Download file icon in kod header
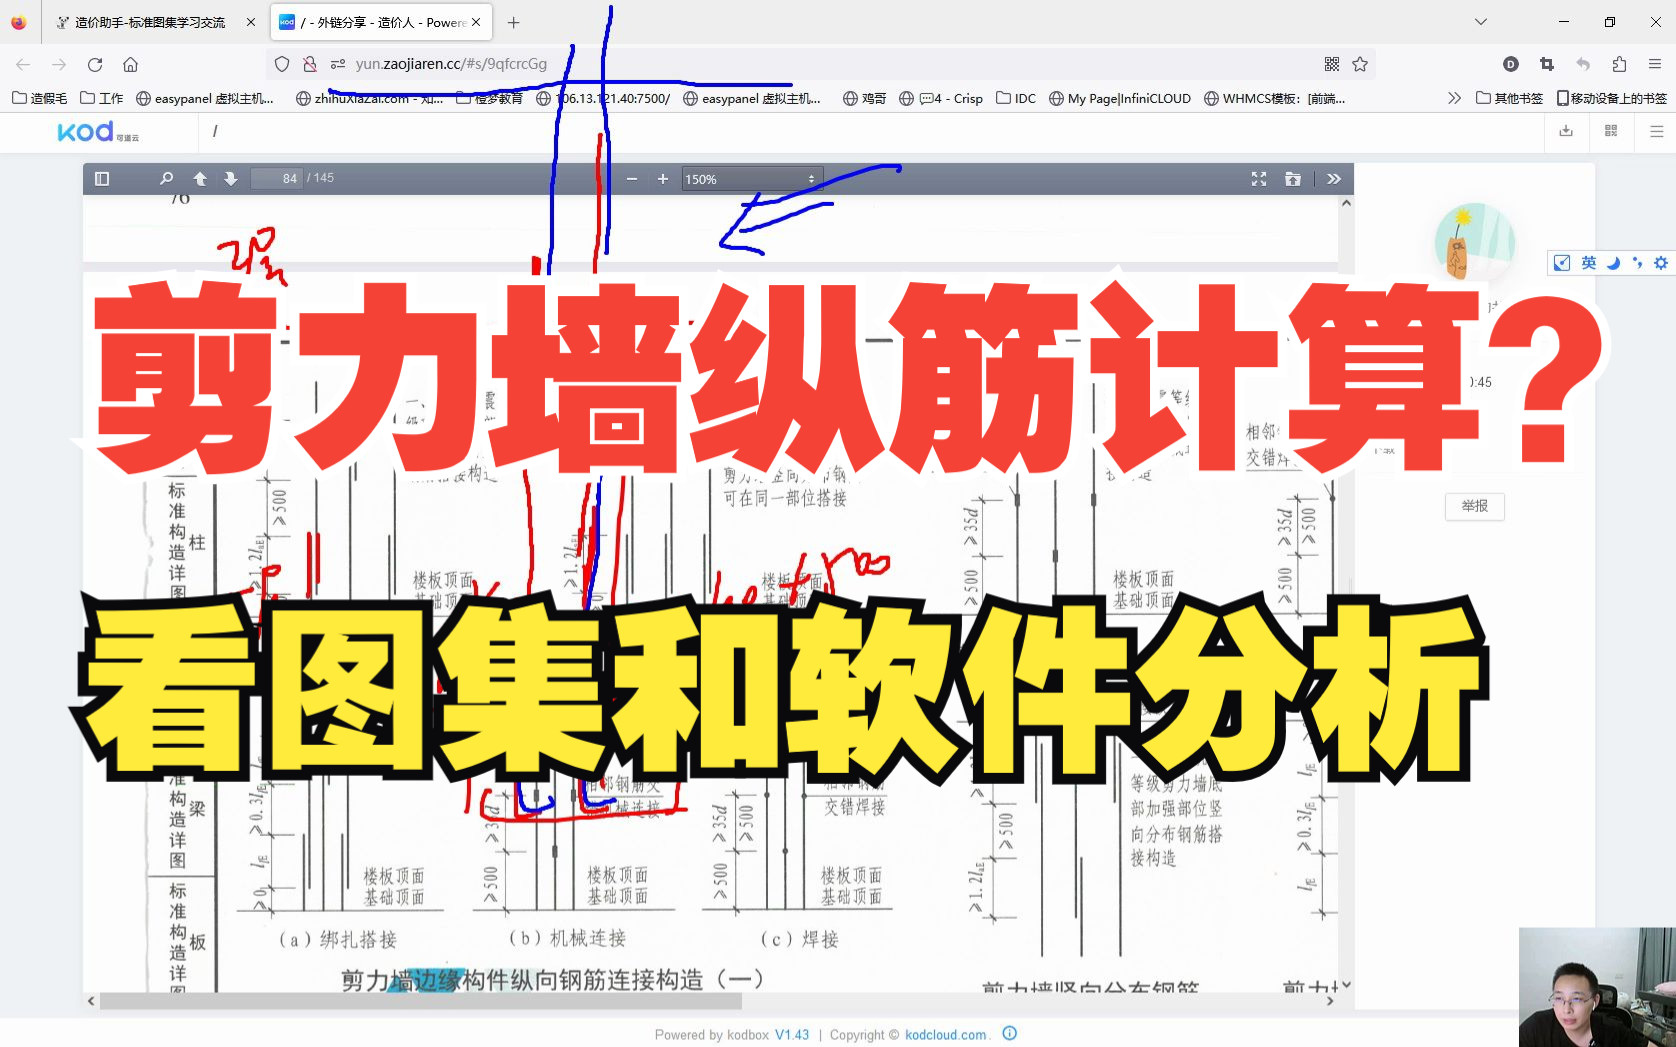This screenshot has width=1676, height=1047. (1566, 131)
